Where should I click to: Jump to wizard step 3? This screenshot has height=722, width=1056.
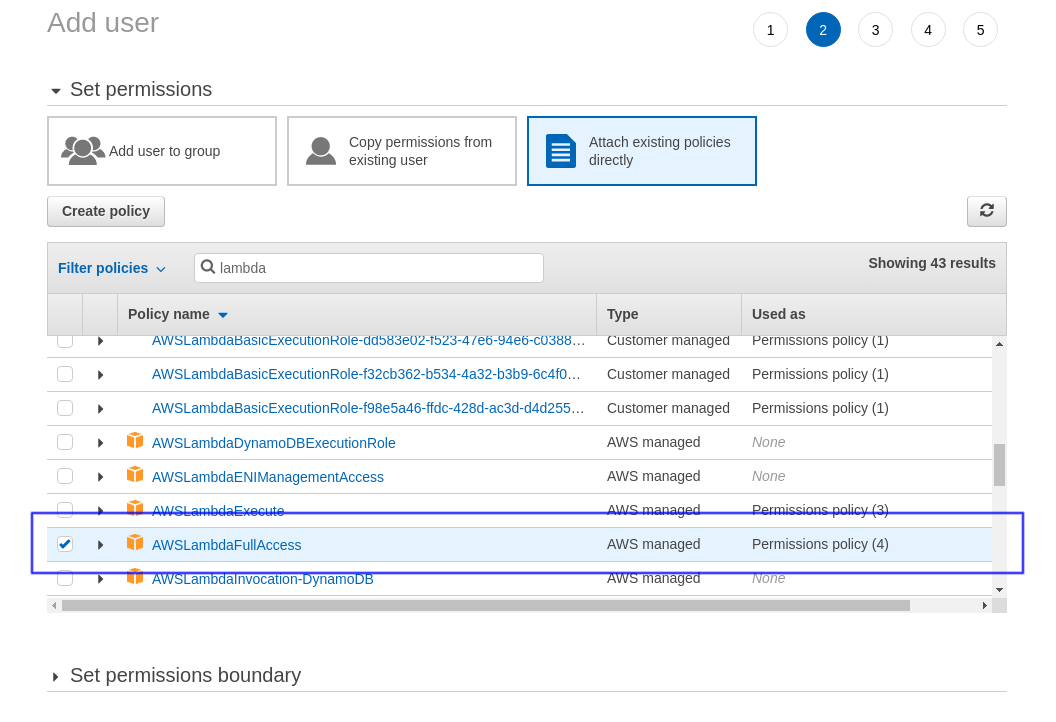click(876, 30)
